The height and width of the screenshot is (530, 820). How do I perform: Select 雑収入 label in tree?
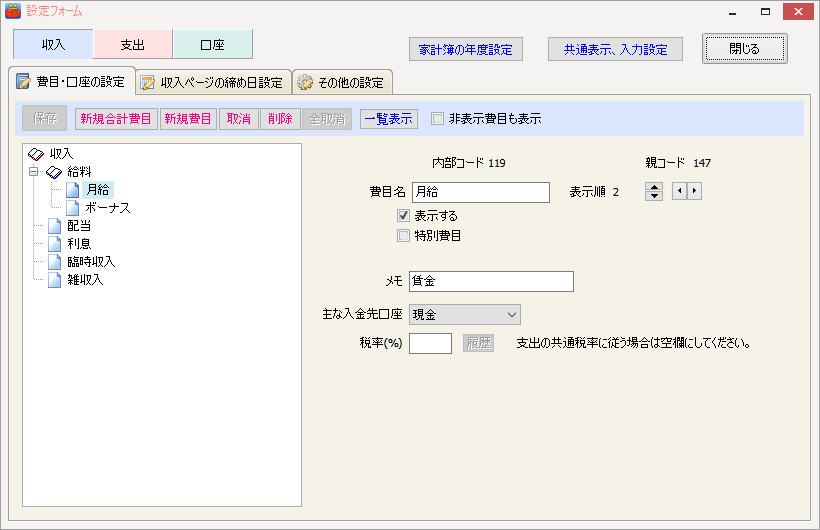click(x=85, y=280)
